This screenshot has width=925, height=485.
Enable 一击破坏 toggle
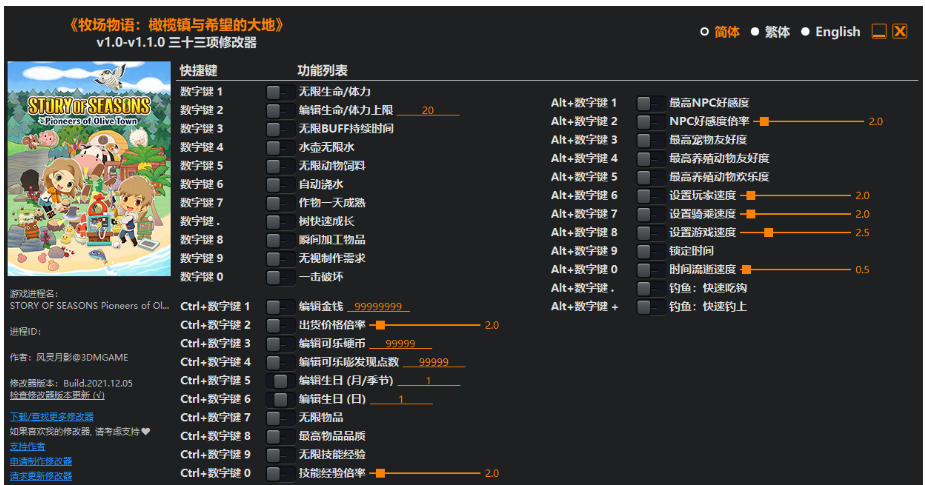tap(279, 277)
